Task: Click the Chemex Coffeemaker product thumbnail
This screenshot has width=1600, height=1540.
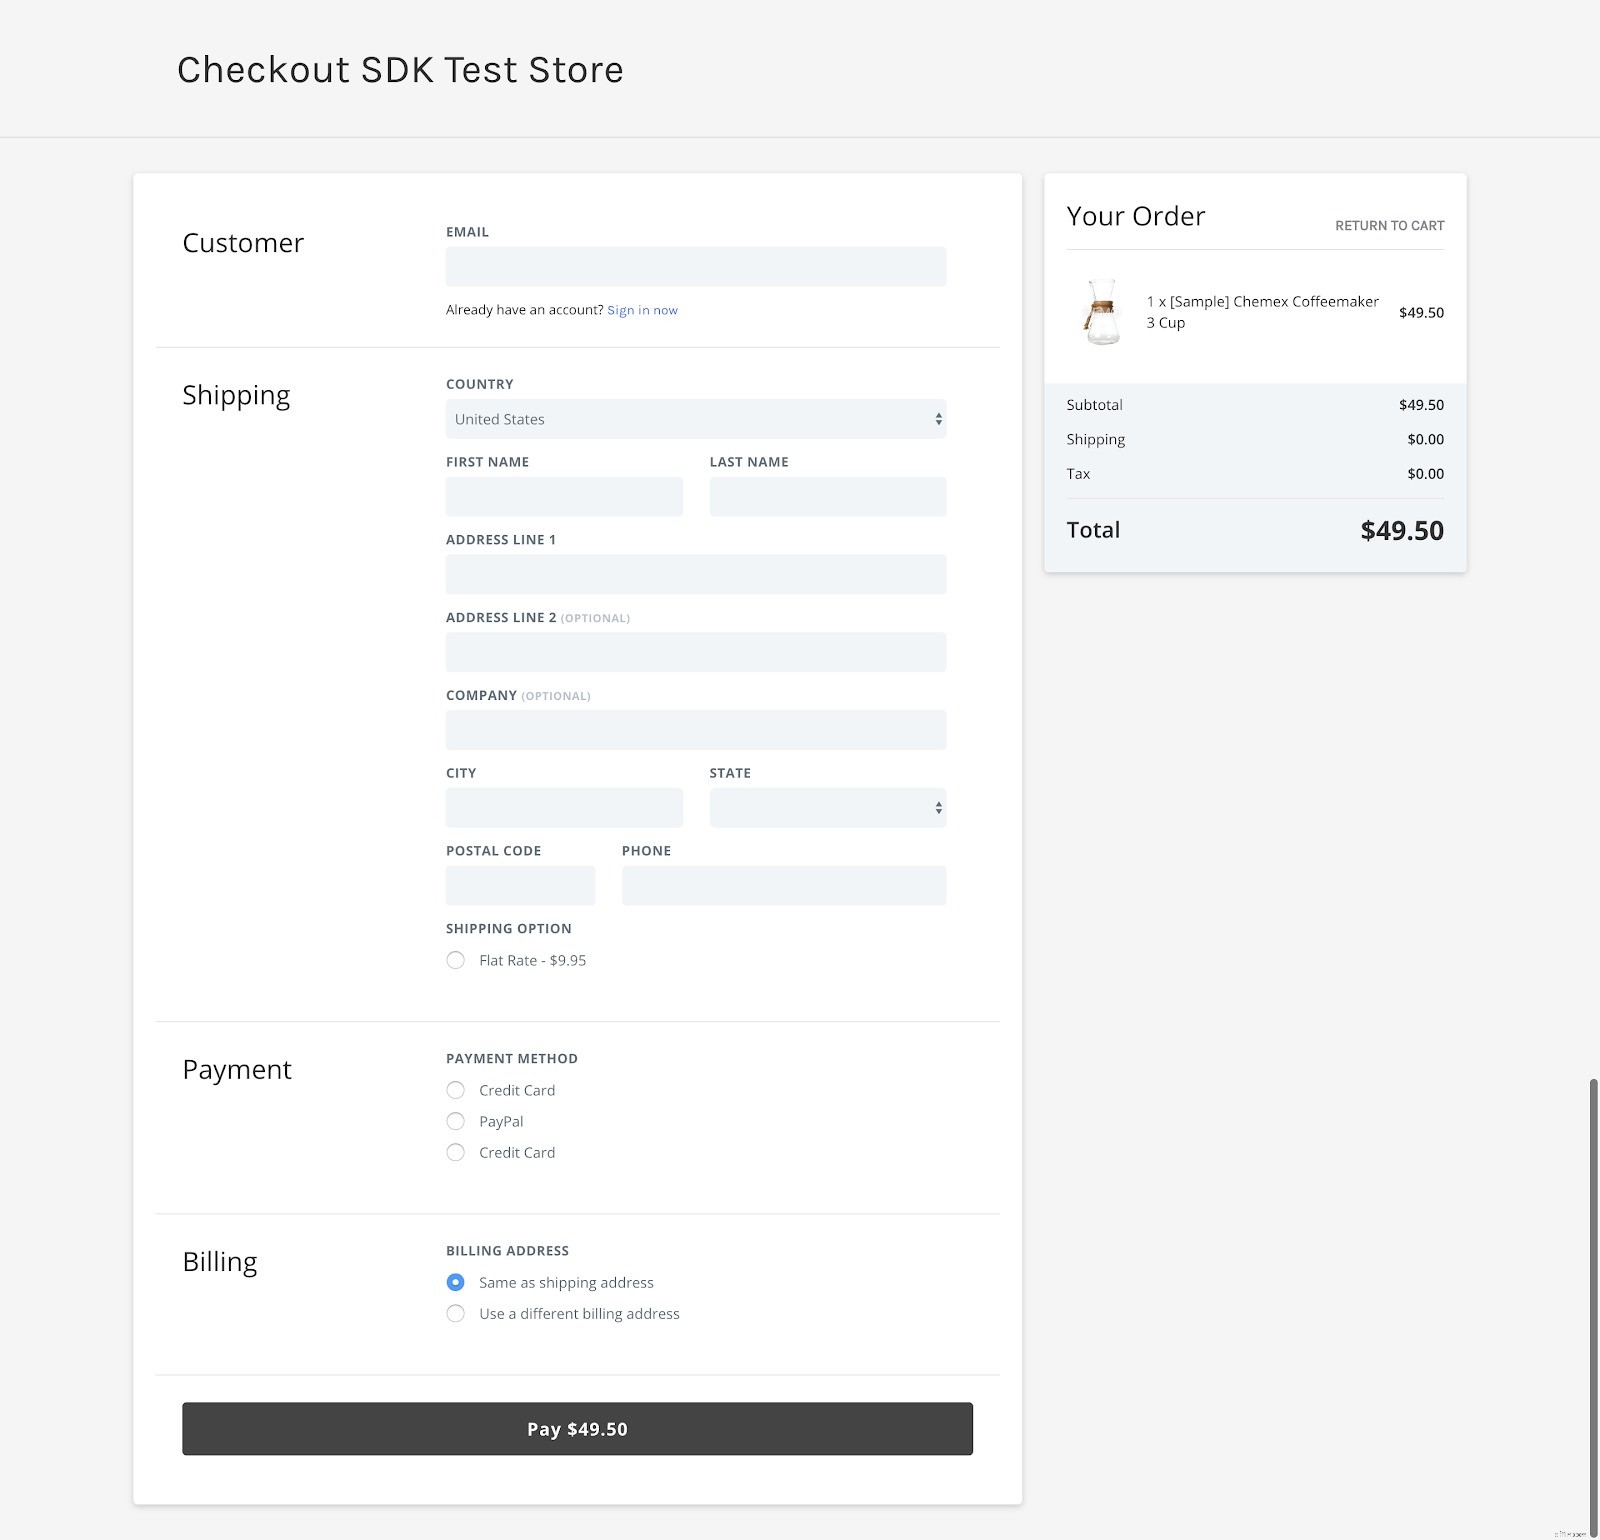Action: 1101,312
